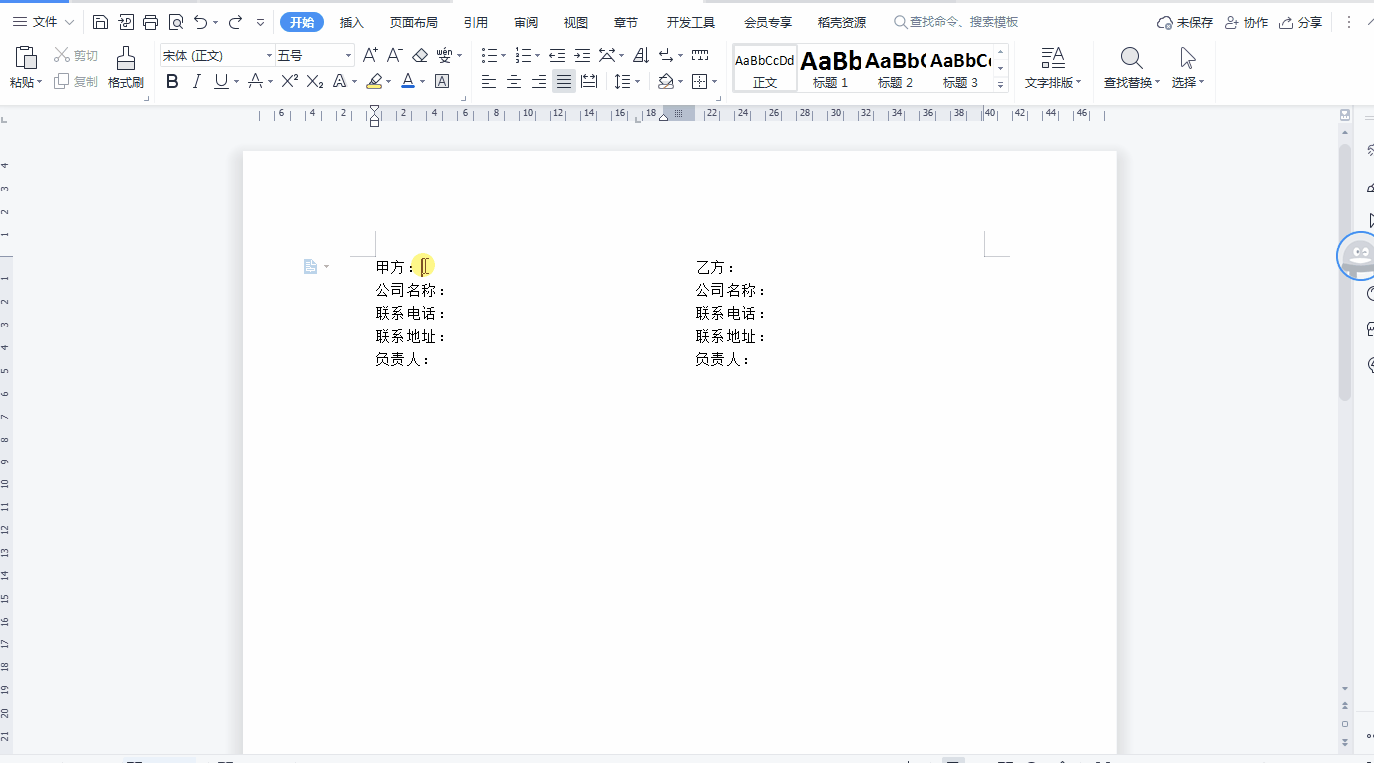Open the text highlight color picker
The height and width of the screenshot is (763, 1374).
pos(389,82)
